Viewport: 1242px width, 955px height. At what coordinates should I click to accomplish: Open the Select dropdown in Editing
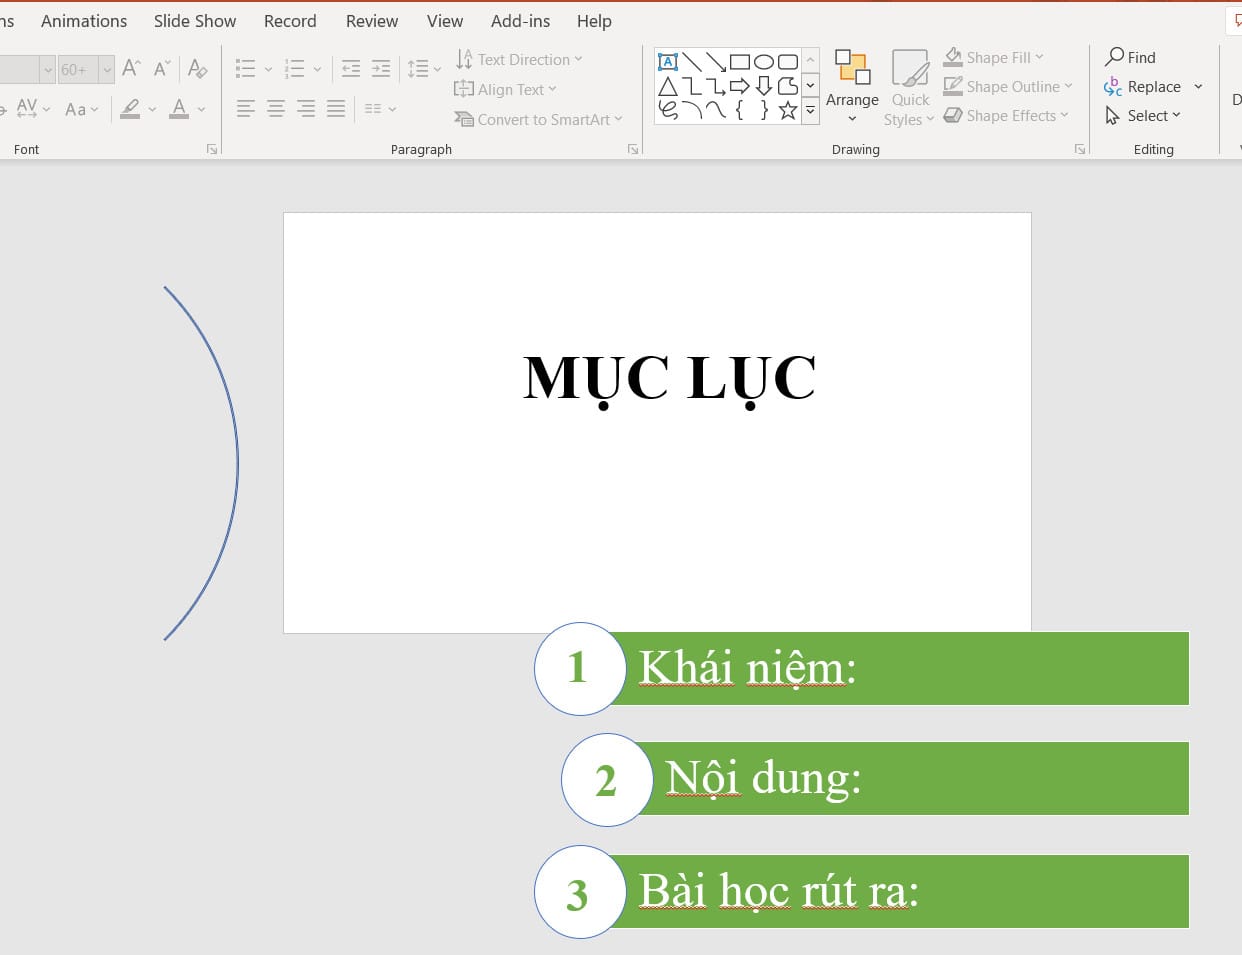pos(1143,115)
